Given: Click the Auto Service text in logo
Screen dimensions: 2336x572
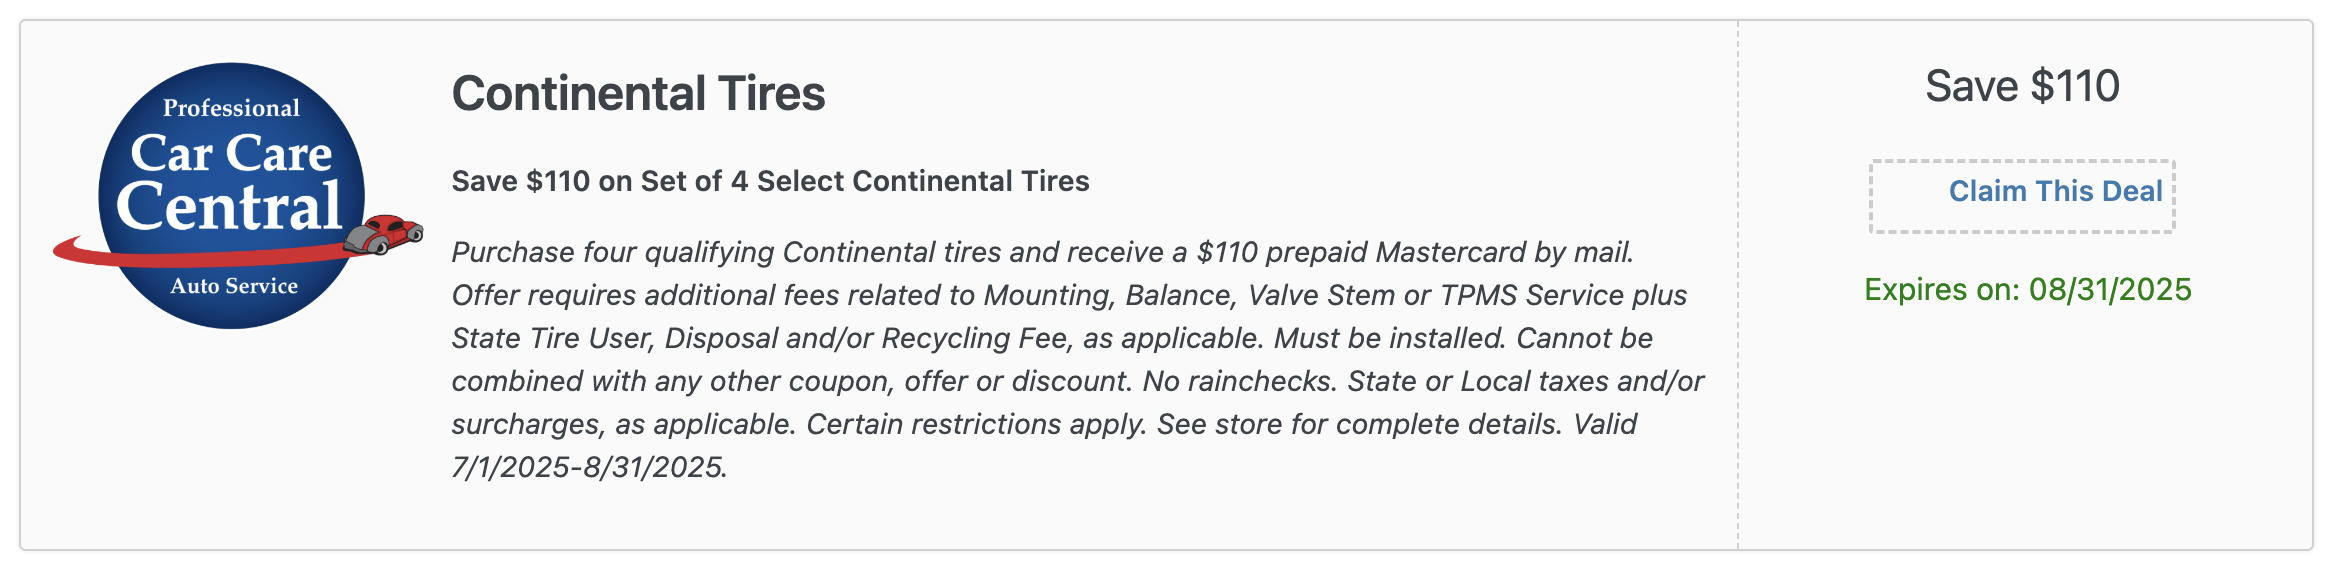Looking at the screenshot, I should coord(234,286).
